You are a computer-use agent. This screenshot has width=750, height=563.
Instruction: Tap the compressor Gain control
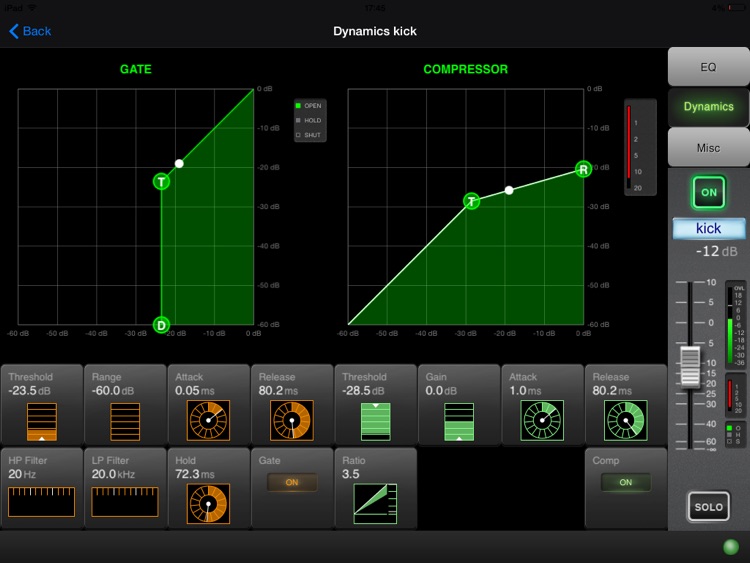pyautogui.click(x=458, y=421)
